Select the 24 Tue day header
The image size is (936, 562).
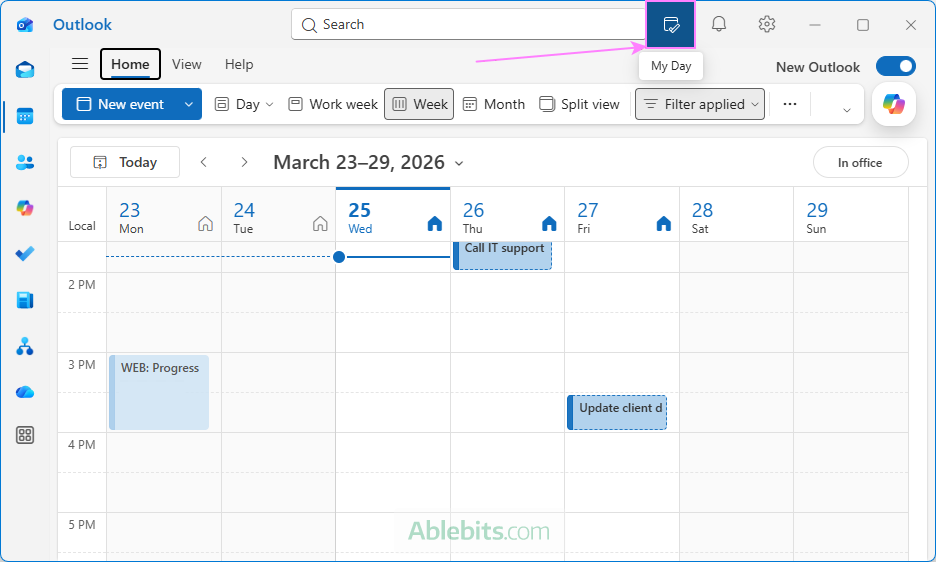[x=278, y=216]
